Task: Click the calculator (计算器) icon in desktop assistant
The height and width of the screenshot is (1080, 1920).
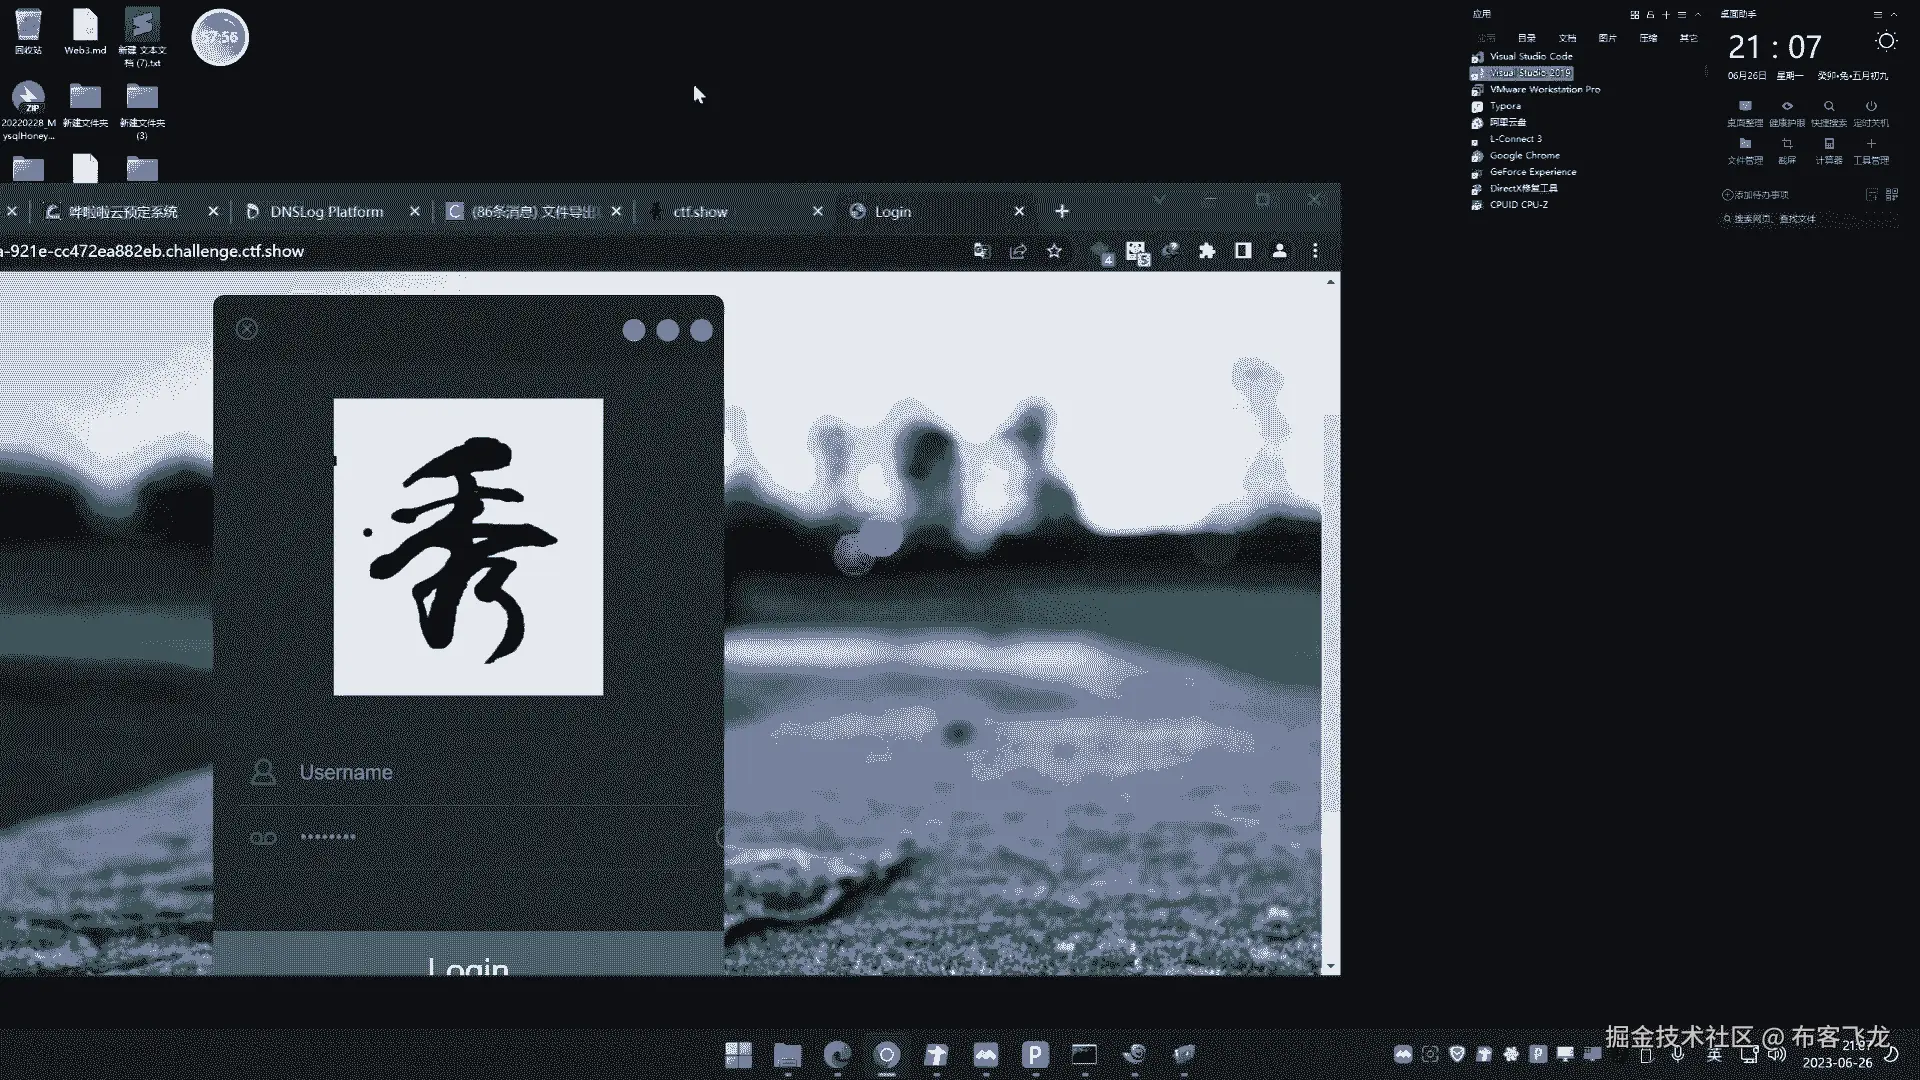Action: point(1829,144)
